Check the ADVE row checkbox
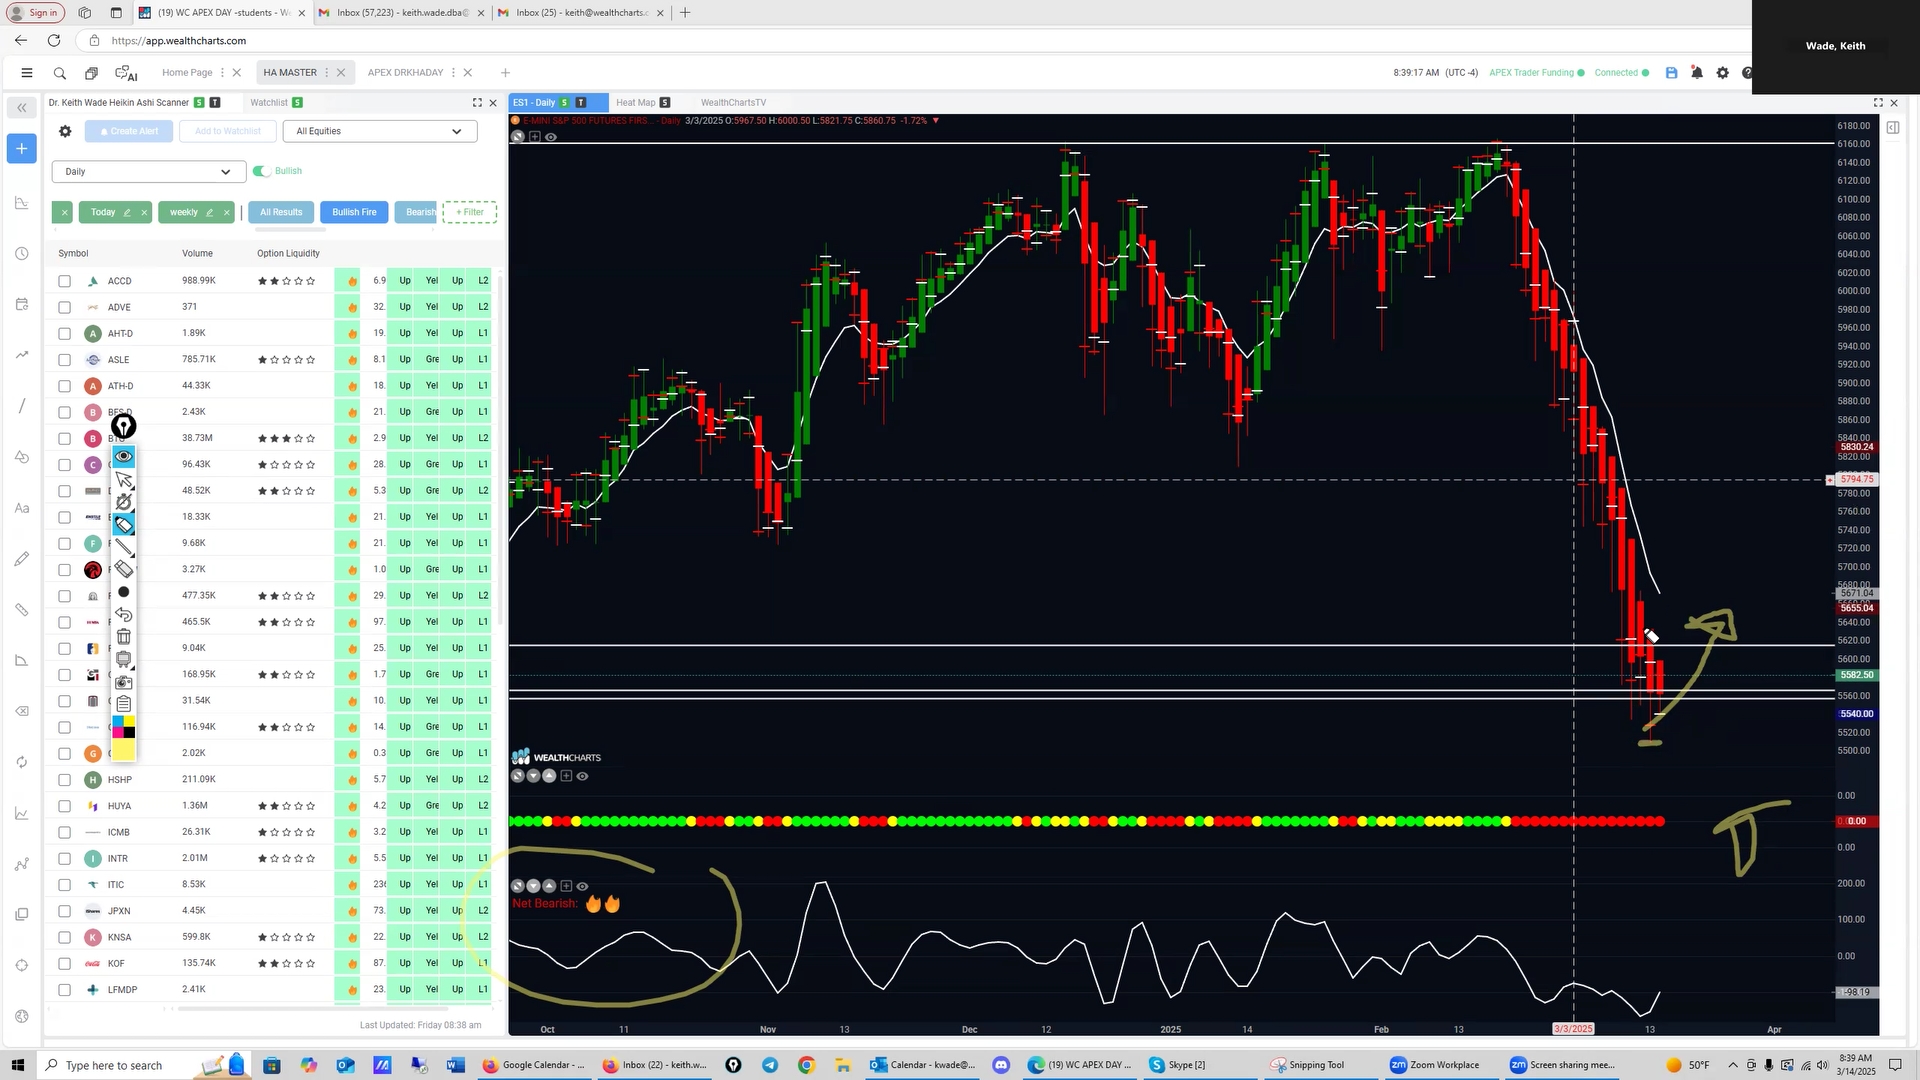The width and height of the screenshot is (1920, 1080). tap(65, 307)
